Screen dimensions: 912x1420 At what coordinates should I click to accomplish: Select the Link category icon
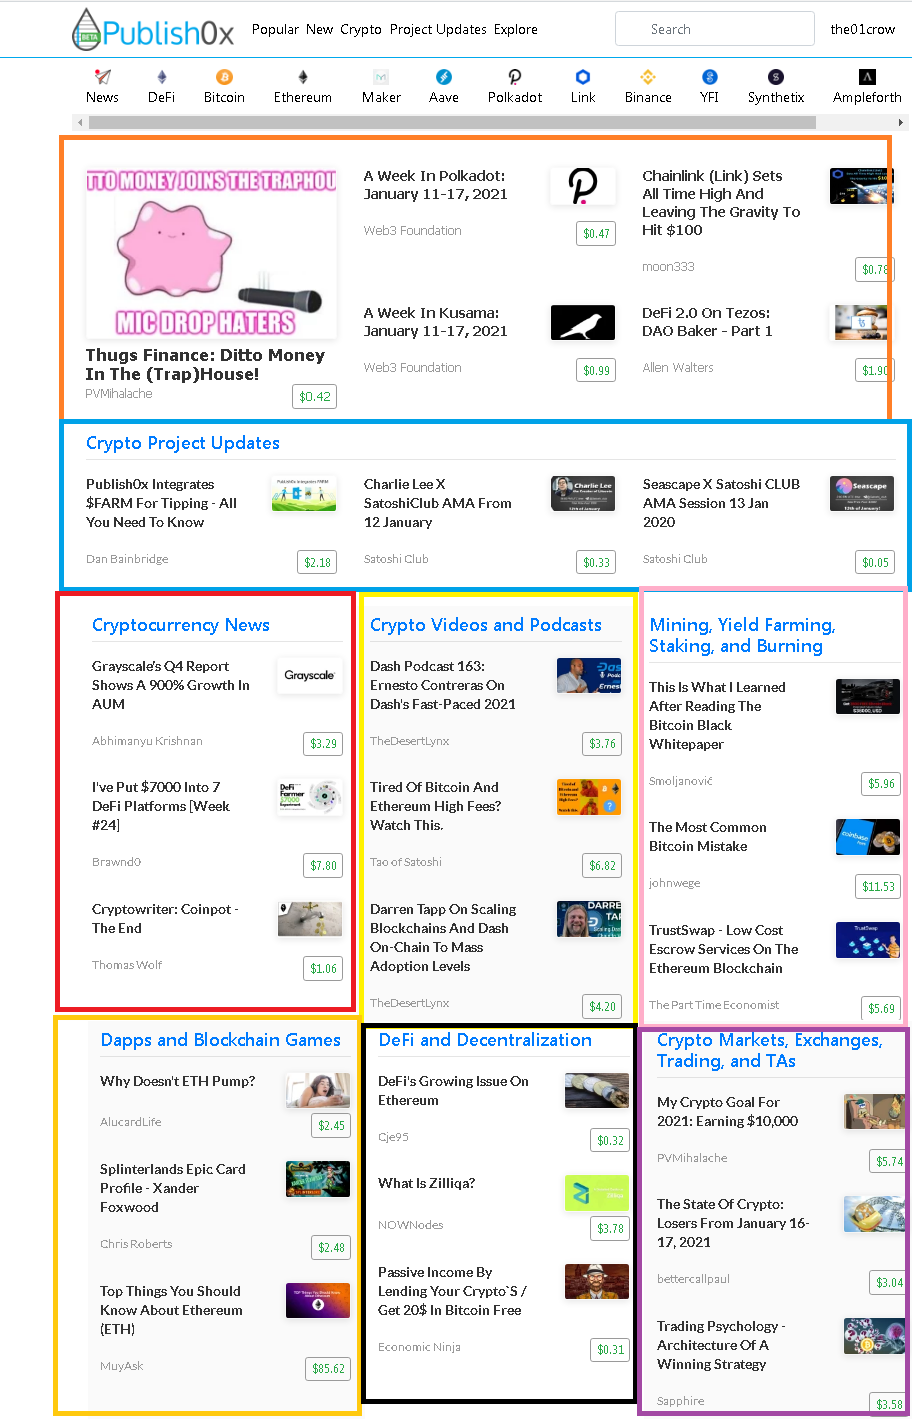[583, 77]
